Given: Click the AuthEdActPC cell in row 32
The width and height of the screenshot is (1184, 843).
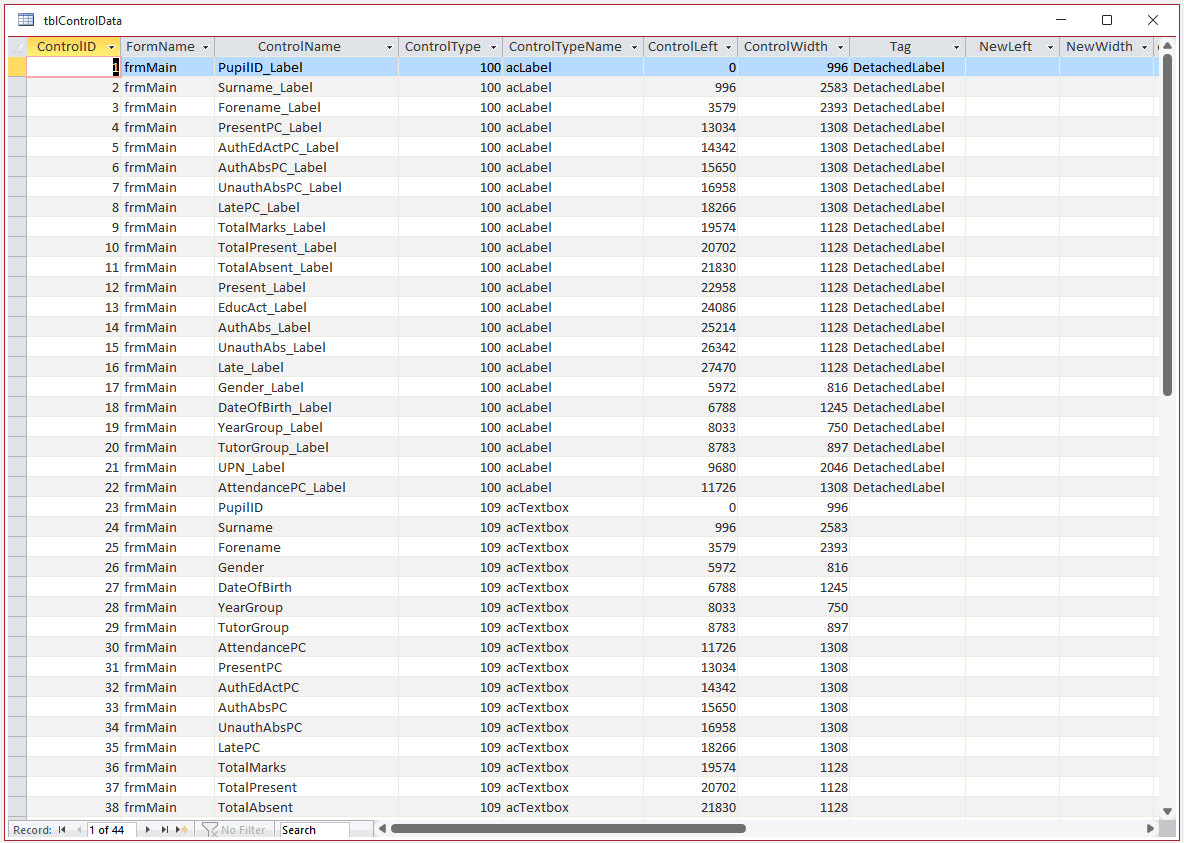Looking at the screenshot, I should coord(307,687).
